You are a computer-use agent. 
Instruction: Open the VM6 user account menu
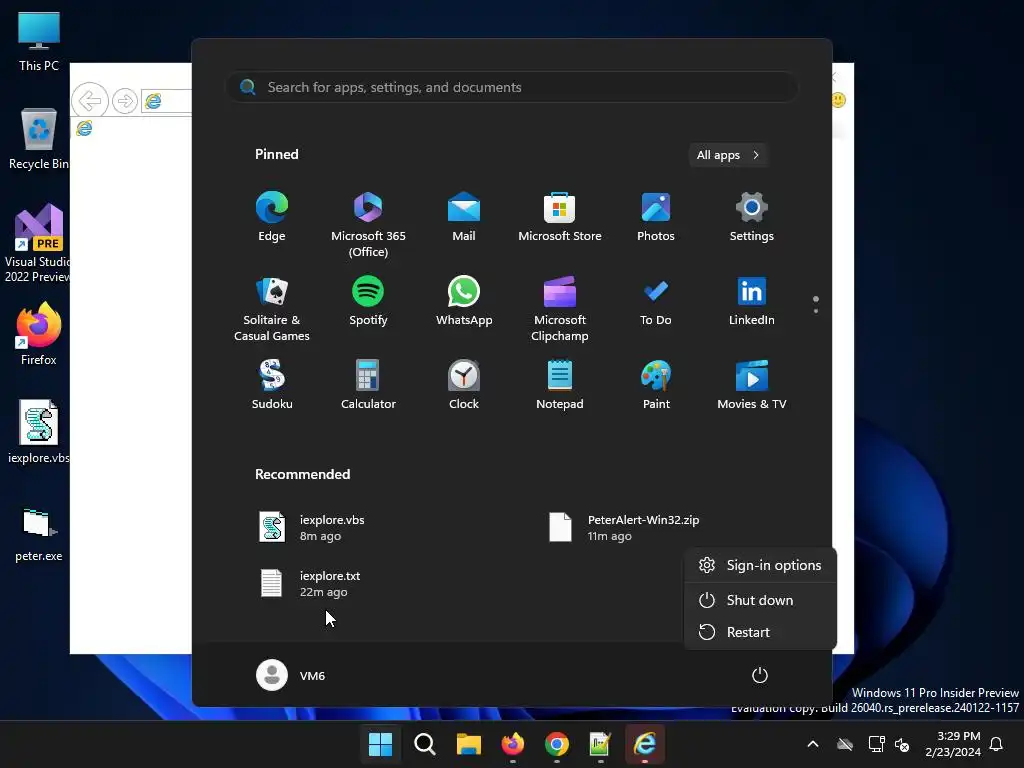pyautogui.click(x=291, y=675)
